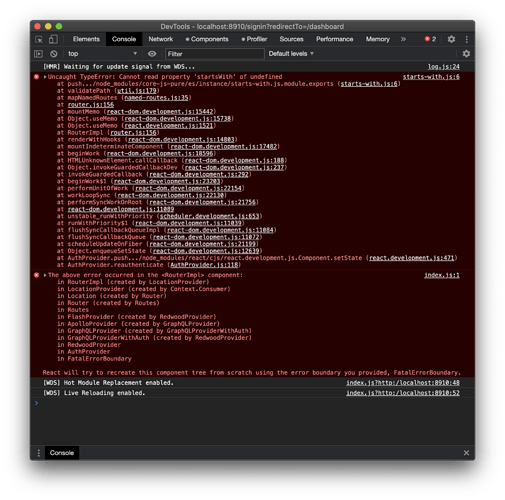Open the localhost:8910:48 index.js link

(403, 383)
